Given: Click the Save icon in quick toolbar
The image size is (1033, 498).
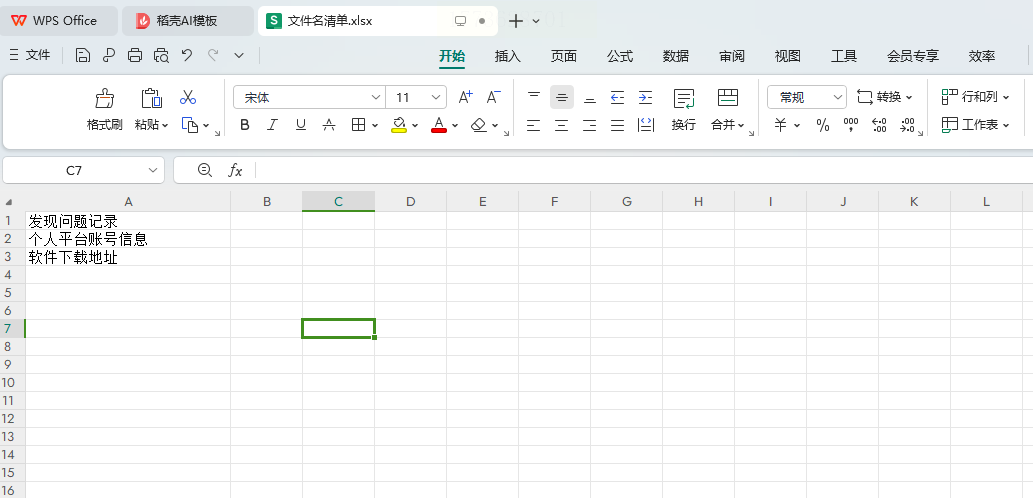Looking at the screenshot, I should pyautogui.click(x=82, y=56).
